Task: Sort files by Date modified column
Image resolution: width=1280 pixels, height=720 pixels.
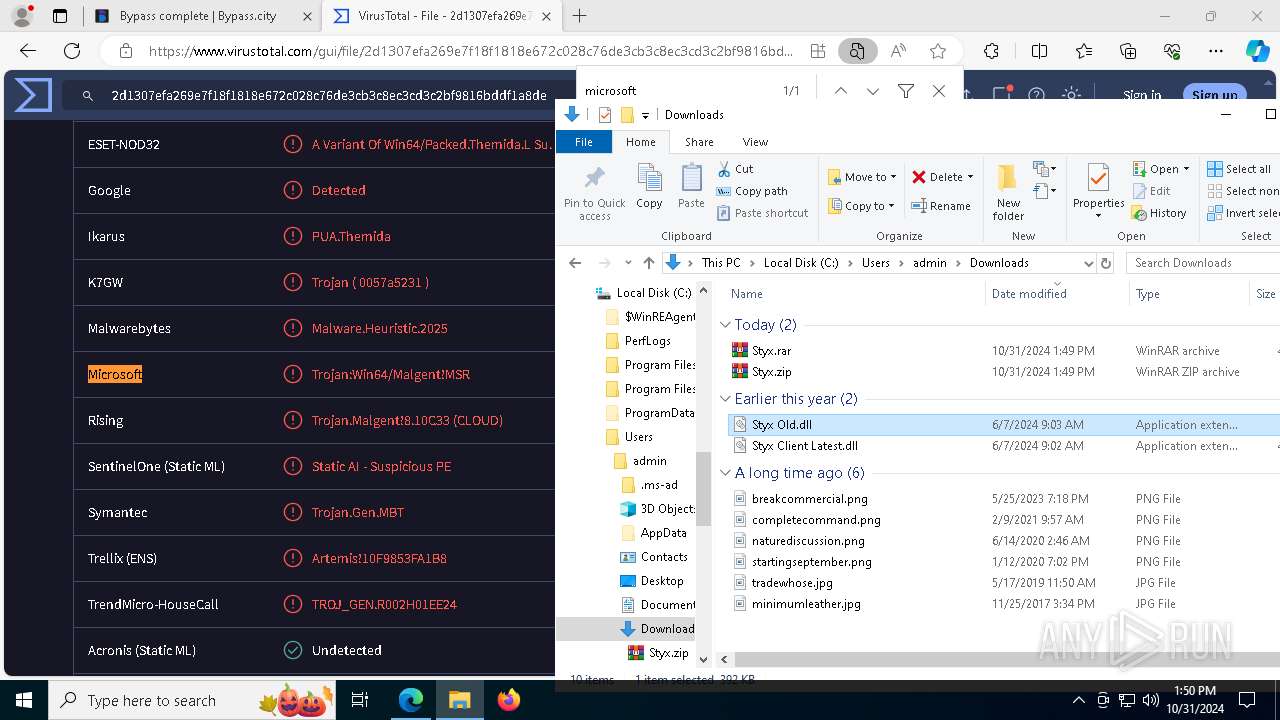Action: 1058,293
